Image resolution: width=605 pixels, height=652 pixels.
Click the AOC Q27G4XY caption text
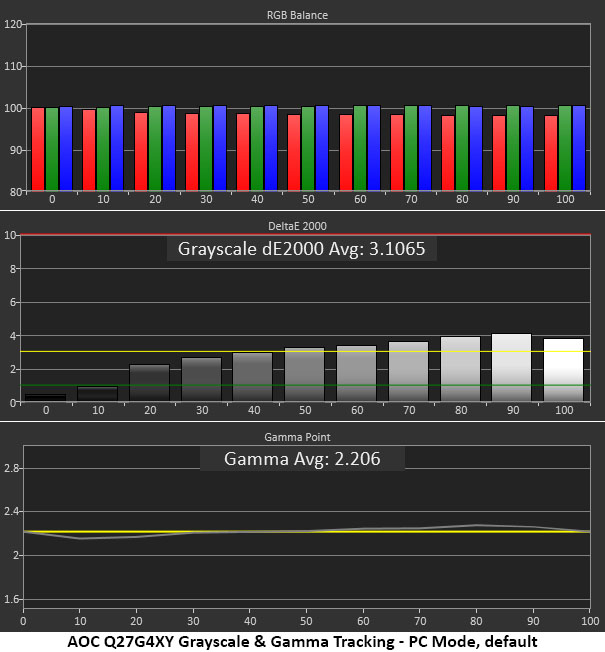[x=302, y=642]
